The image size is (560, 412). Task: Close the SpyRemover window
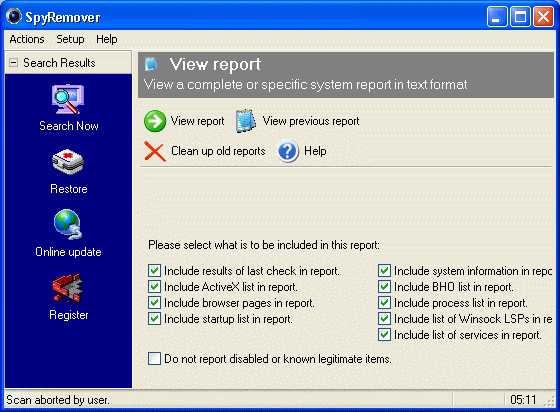pos(543,16)
